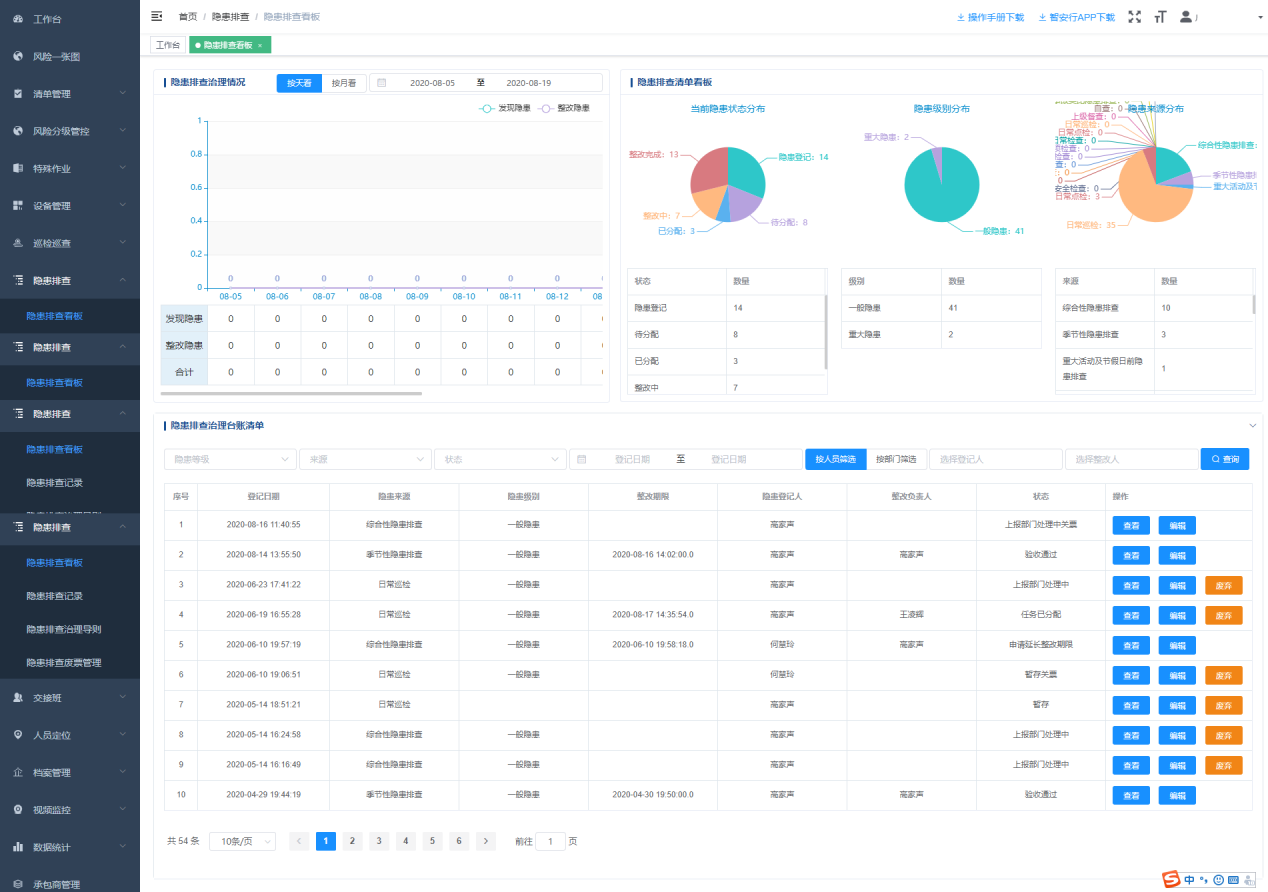Click the user avatar icon
Image resolution: width=1268 pixels, height=892 pixels.
click(1186, 17)
